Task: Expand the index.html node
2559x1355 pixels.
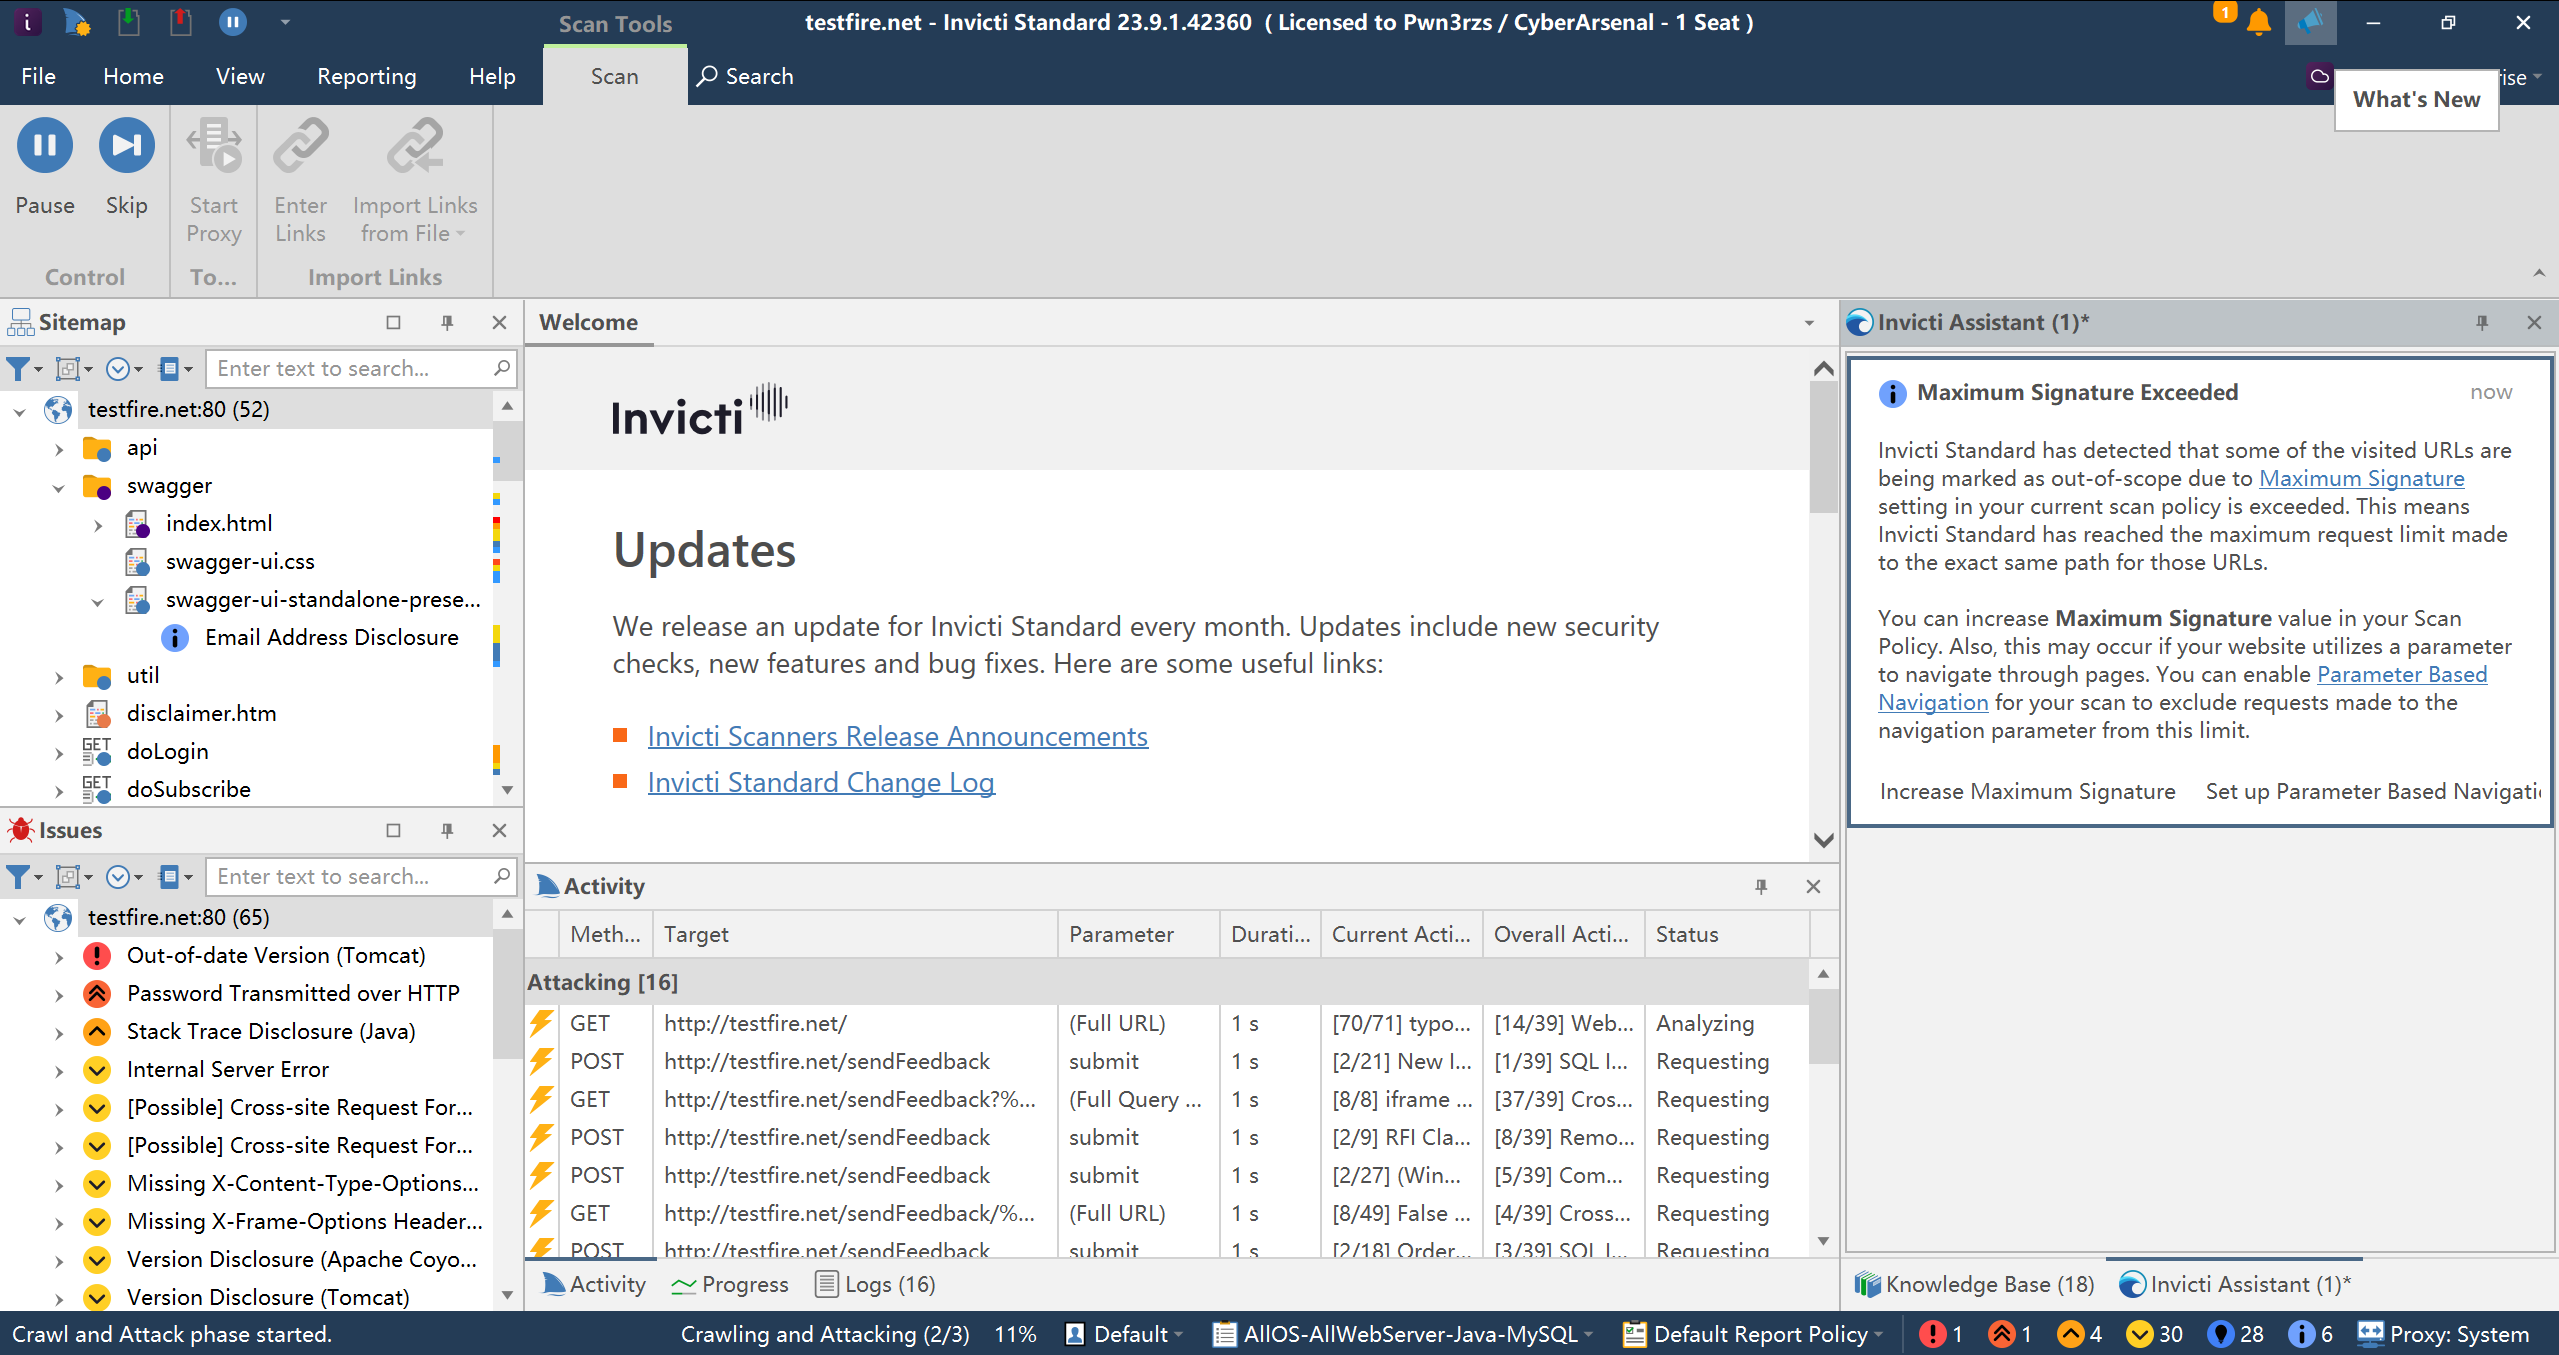Action: tap(98, 524)
